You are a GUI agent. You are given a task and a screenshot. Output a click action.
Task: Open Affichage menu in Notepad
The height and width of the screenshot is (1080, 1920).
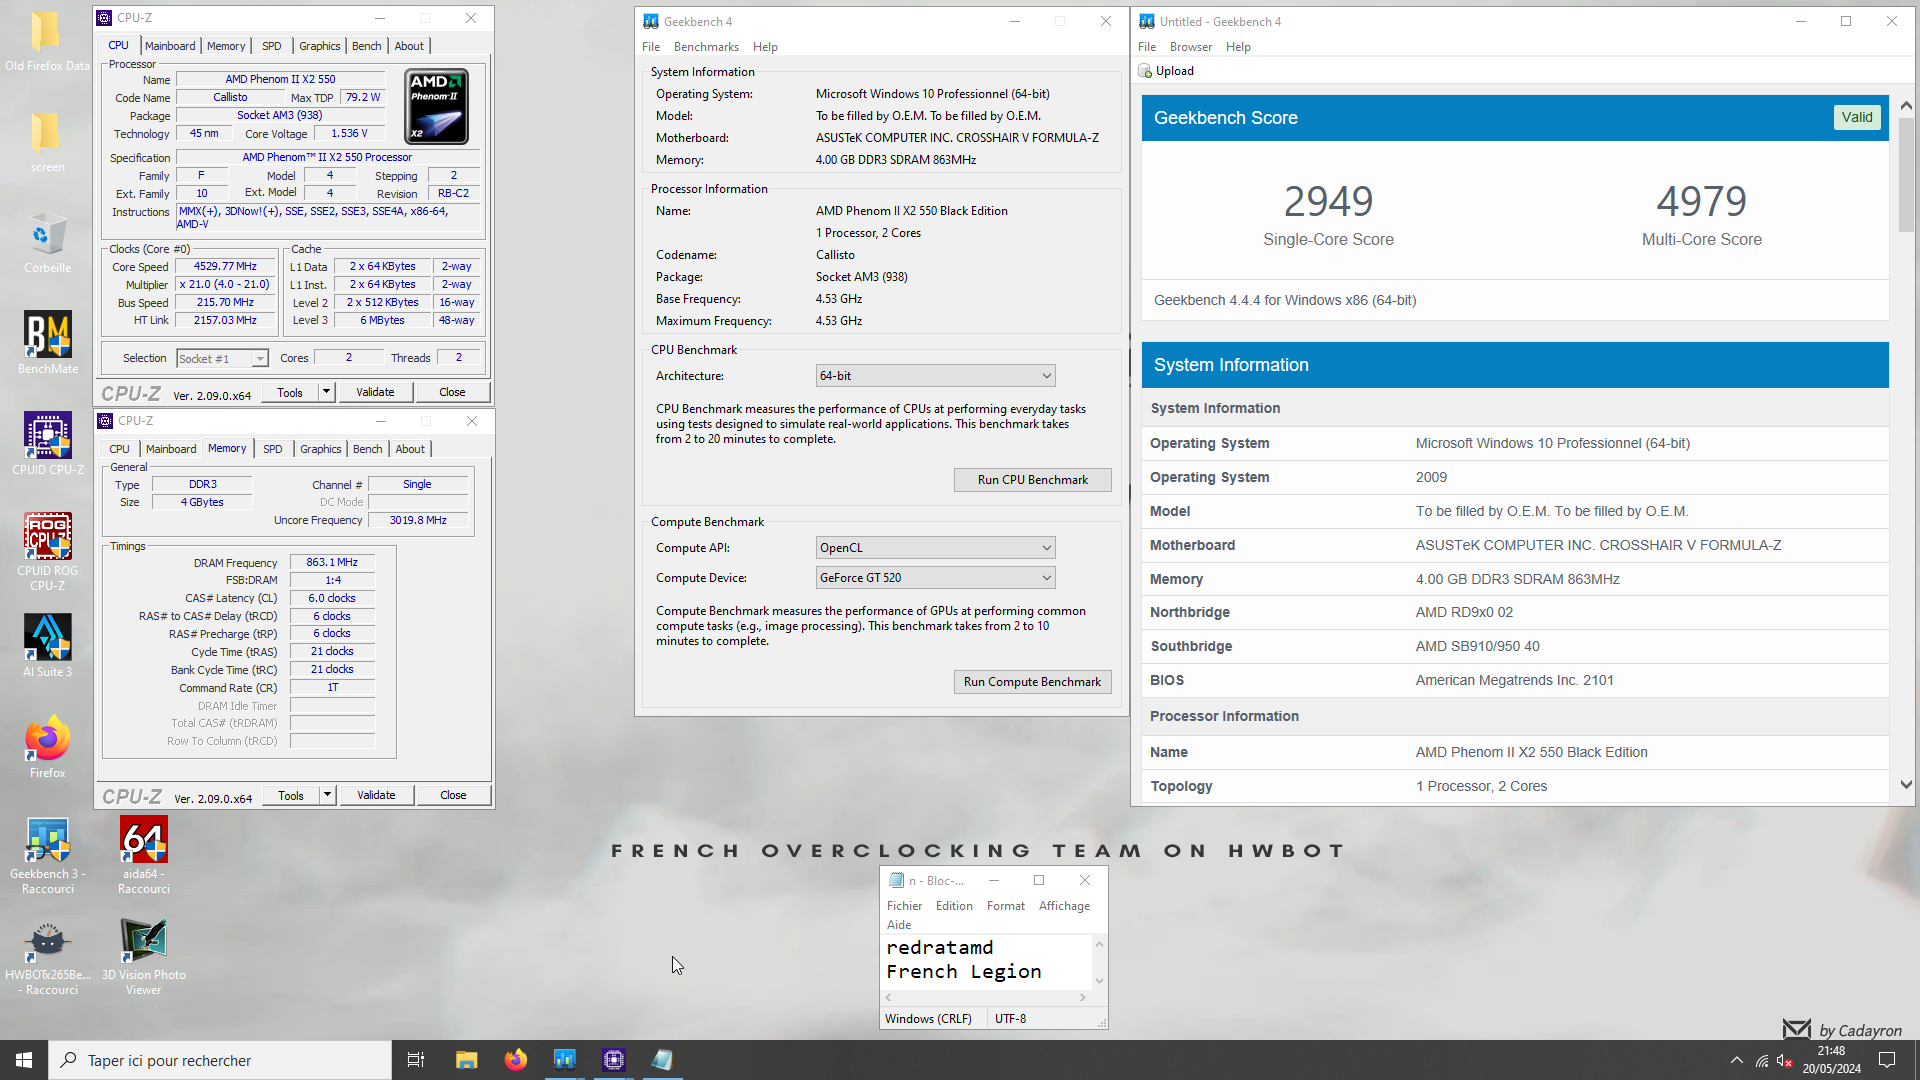[1064, 906]
